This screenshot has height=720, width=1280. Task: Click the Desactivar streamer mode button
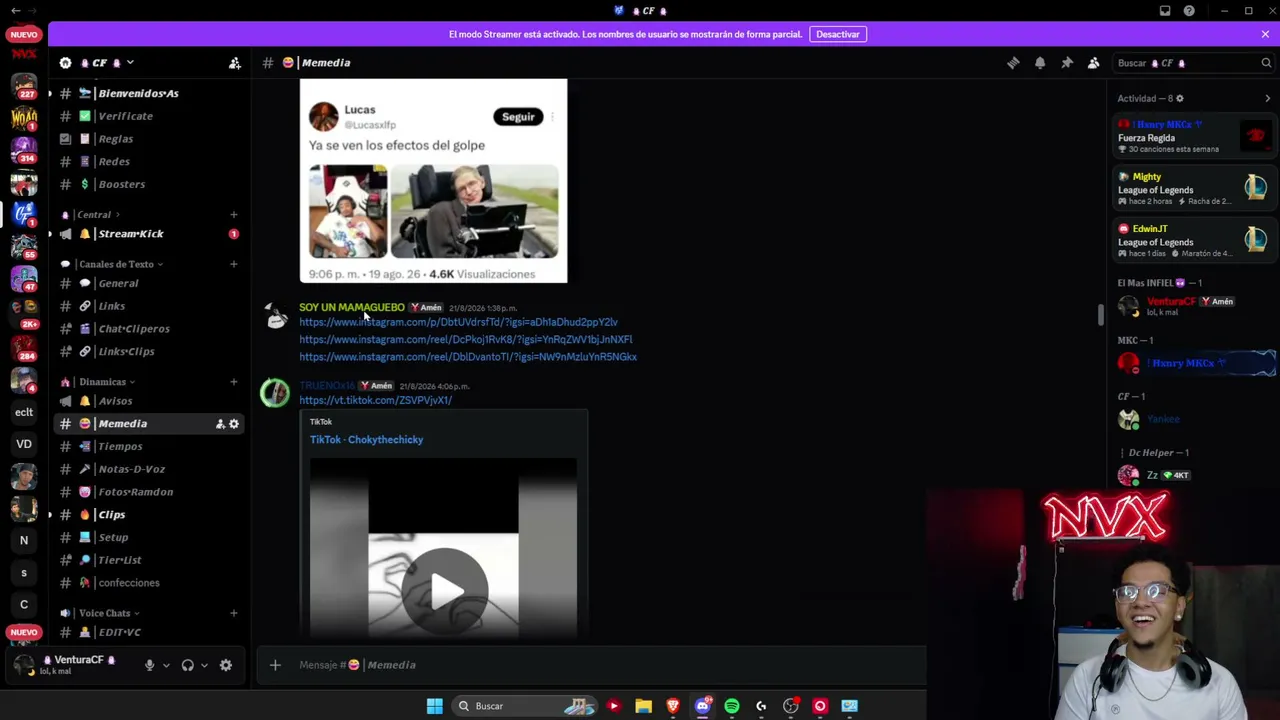pyautogui.click(x=837, y=34)
